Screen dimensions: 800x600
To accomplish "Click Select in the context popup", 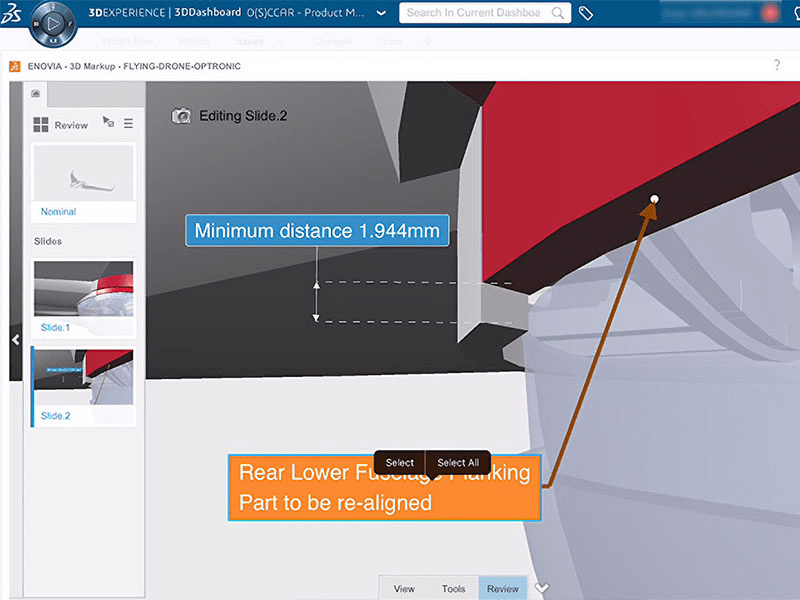I will click(x=399, y=462).
